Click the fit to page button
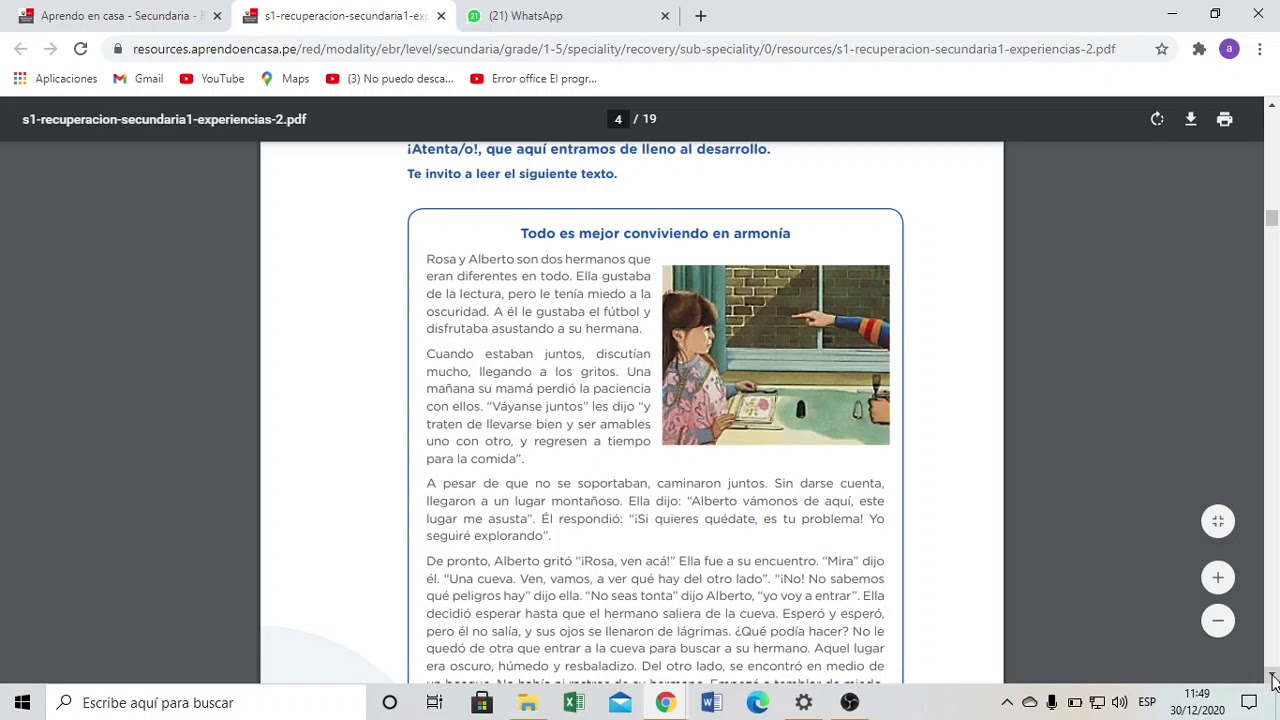This screenshot has width=1280, height=720. click(1218, 521)
